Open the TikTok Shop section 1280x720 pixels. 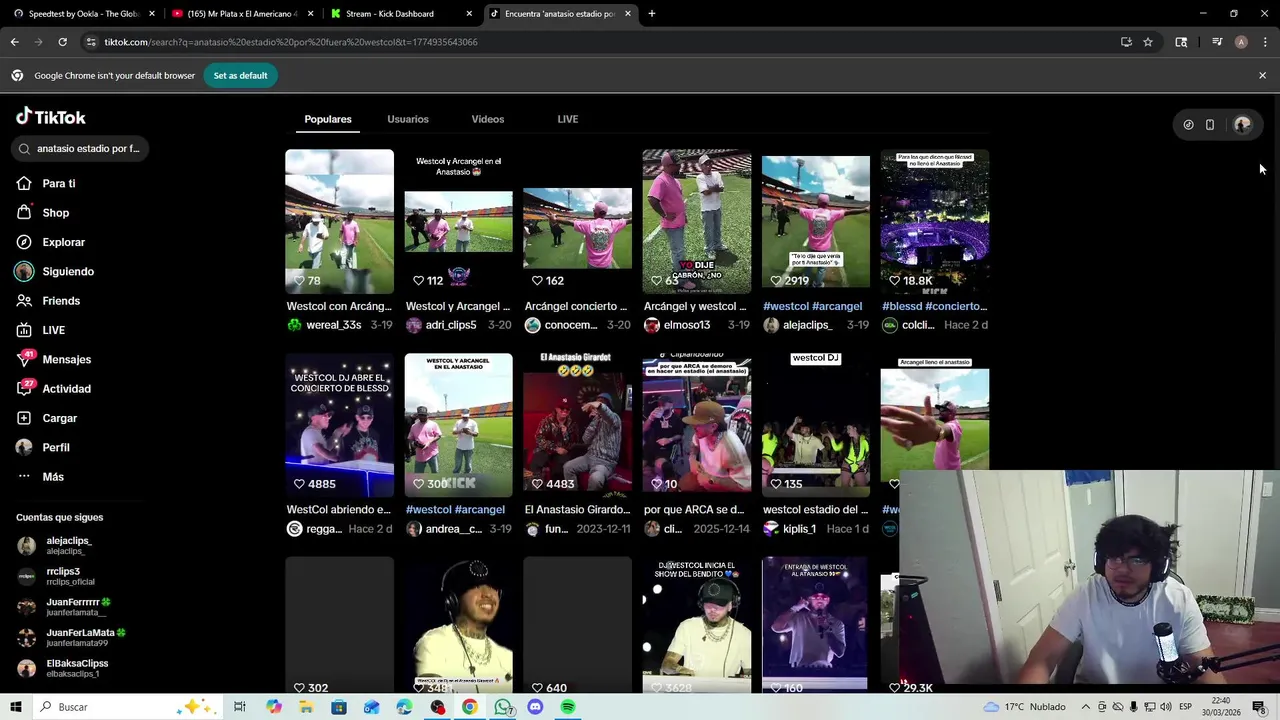tap(43, 213)
